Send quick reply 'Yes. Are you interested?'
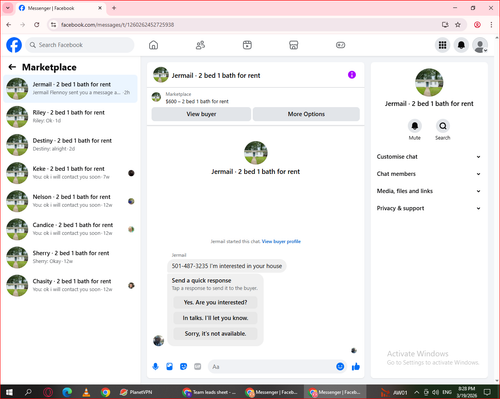 (215, 302)
